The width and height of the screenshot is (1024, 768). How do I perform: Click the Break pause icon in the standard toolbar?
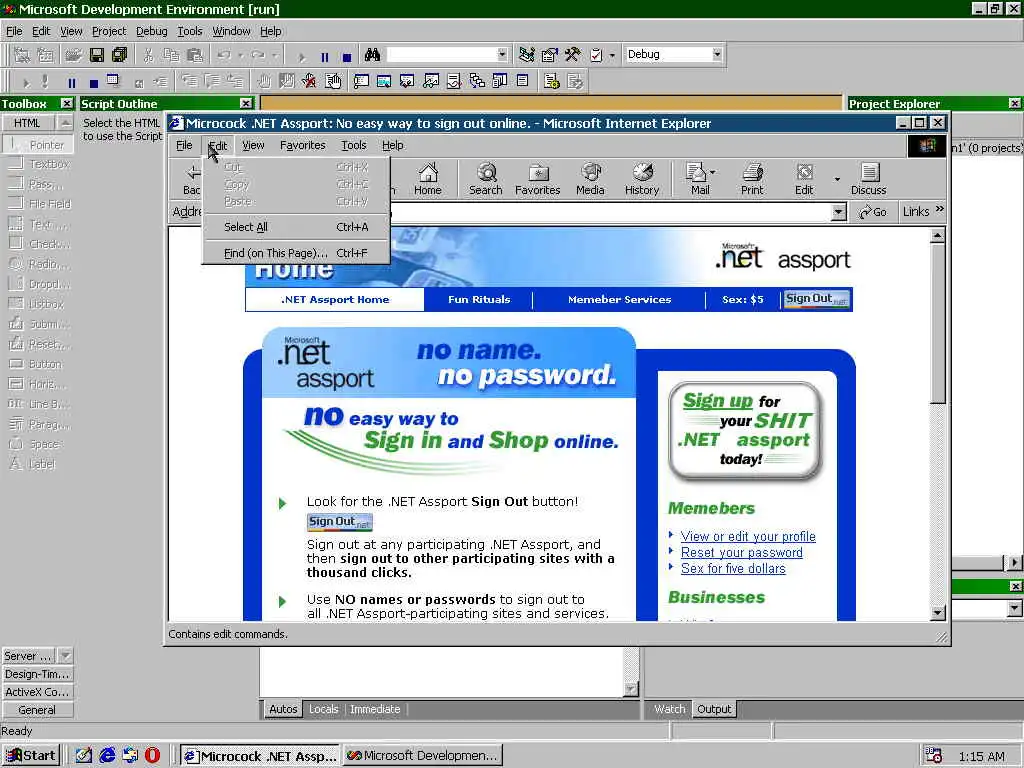[x=325, y=57]
